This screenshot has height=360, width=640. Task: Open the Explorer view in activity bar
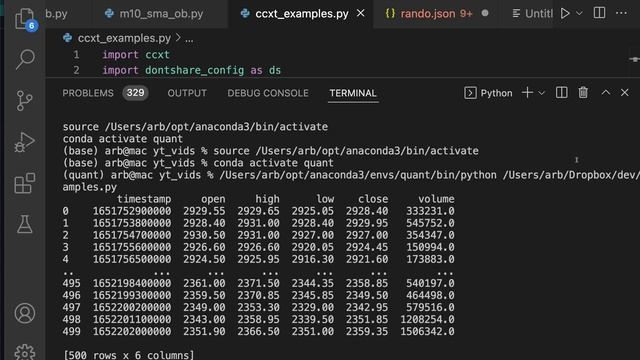24,19
